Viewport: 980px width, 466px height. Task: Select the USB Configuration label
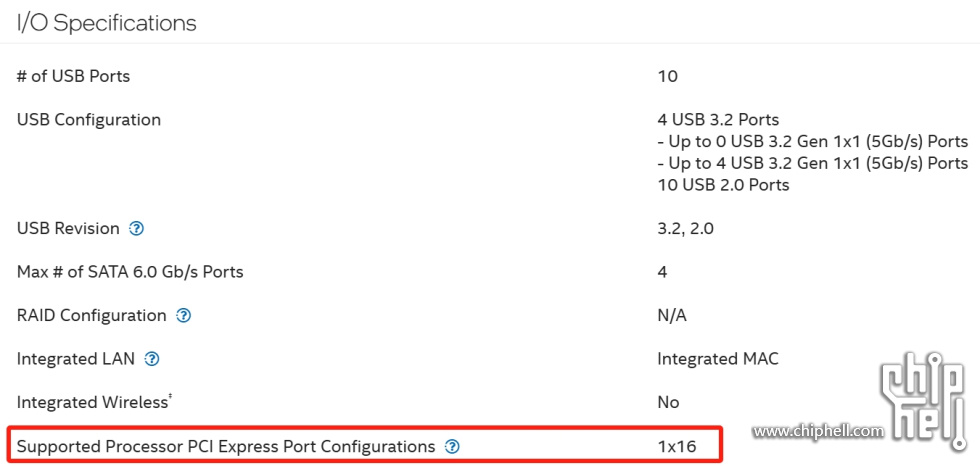click(x=89, y=119)
